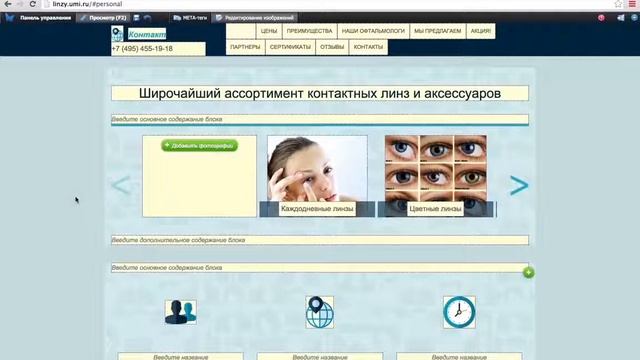Click the site logo map-pin icon
Image resolution: width=640 pixels, height=360 pixels.
[x=117, y=33]
